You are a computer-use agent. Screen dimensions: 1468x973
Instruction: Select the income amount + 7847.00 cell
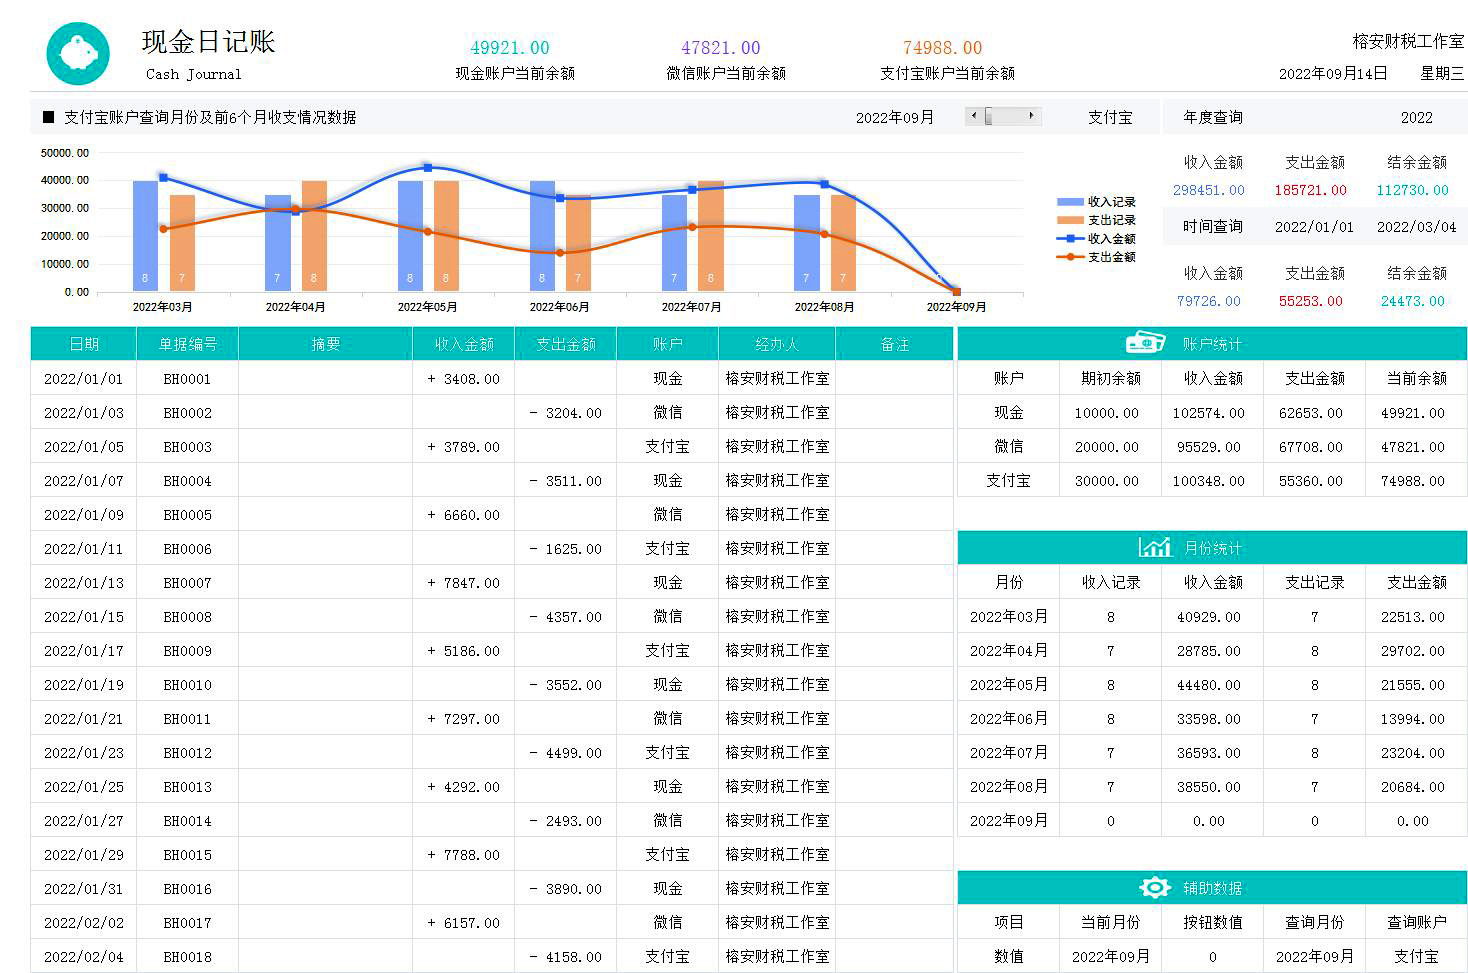[464, 583]
